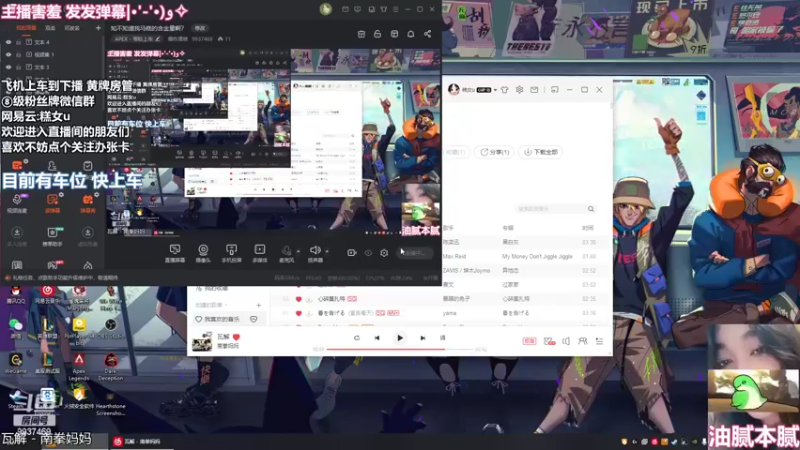Toggle visibility of layer 视频播 1
The height and width of the screenshot is (450, 800).
pyautogui.click(x=8, y=54)
